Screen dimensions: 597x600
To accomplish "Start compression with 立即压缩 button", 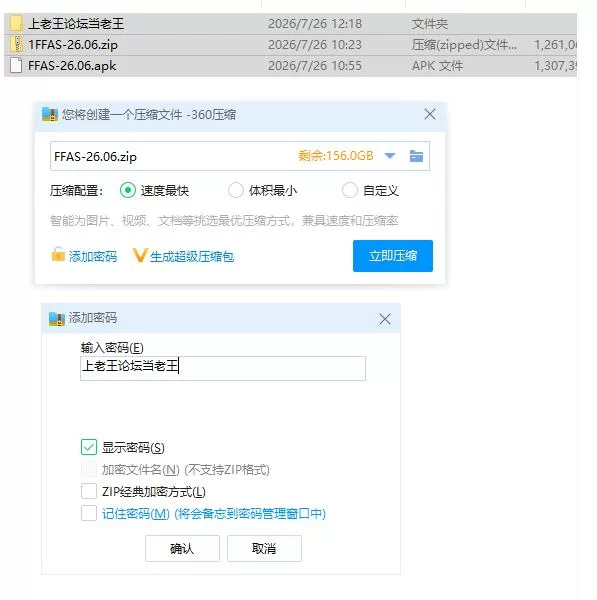I will click(393, 256).
